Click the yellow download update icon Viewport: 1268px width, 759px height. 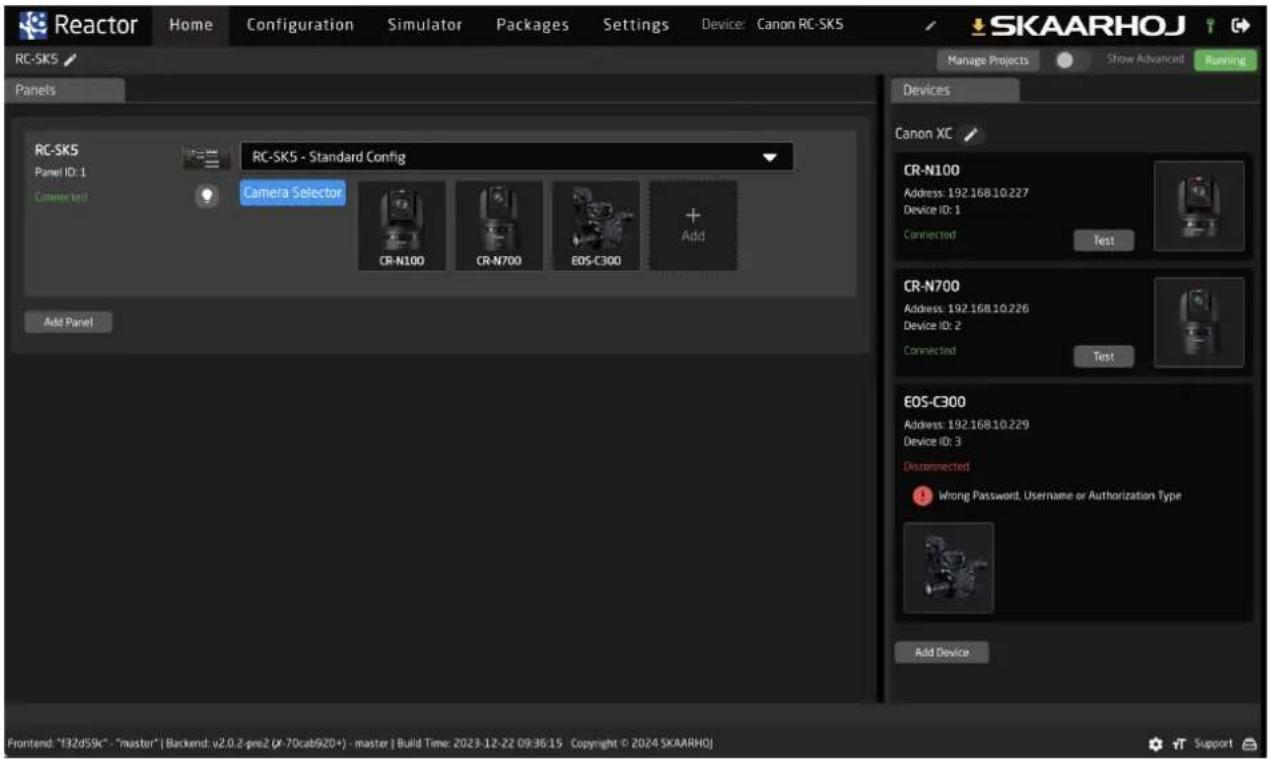(x=979, y=25)
